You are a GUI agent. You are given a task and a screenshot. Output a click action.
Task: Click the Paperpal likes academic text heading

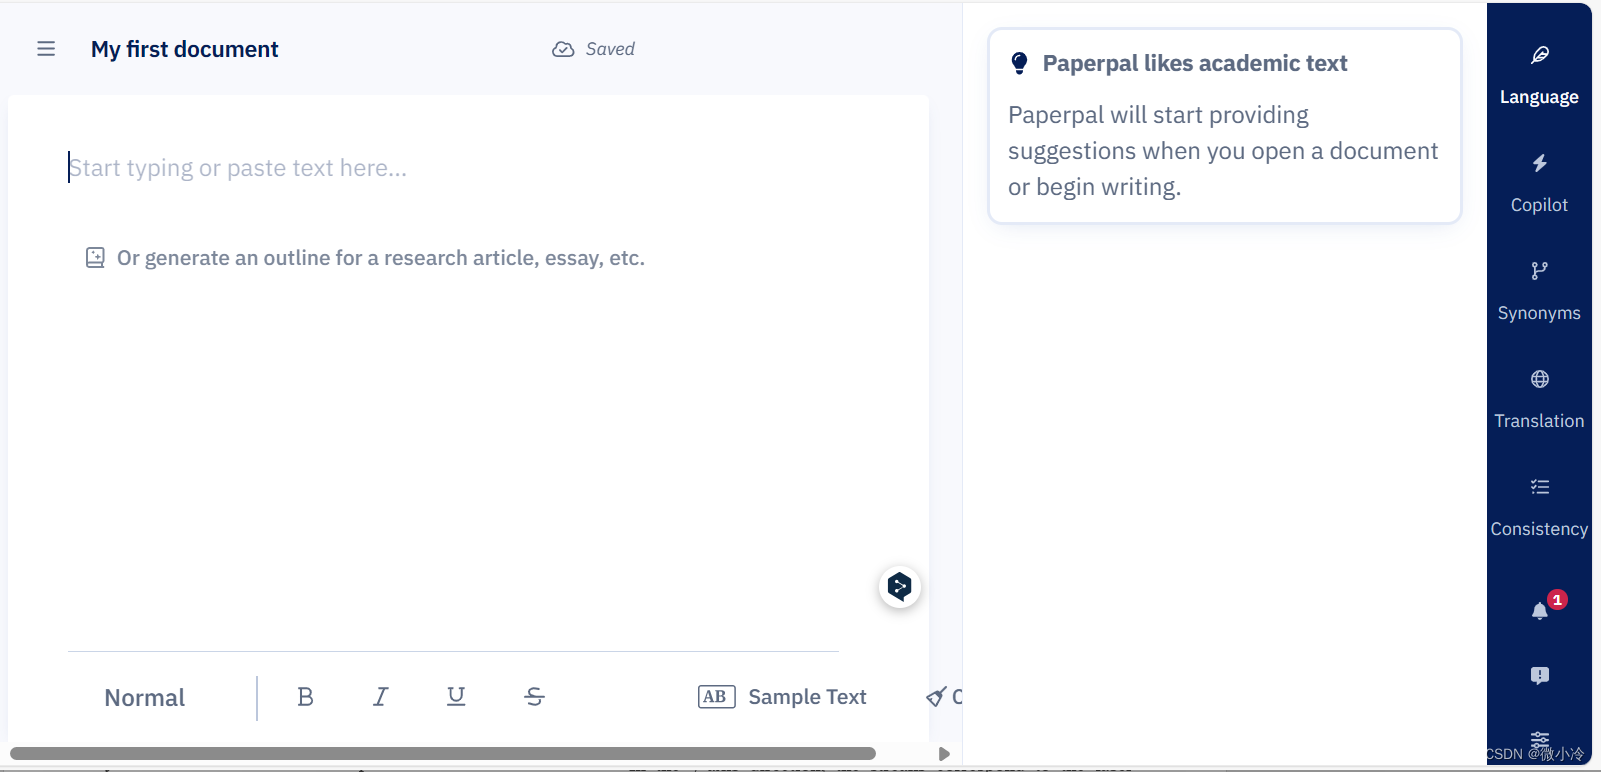[x=1195, y=63]
